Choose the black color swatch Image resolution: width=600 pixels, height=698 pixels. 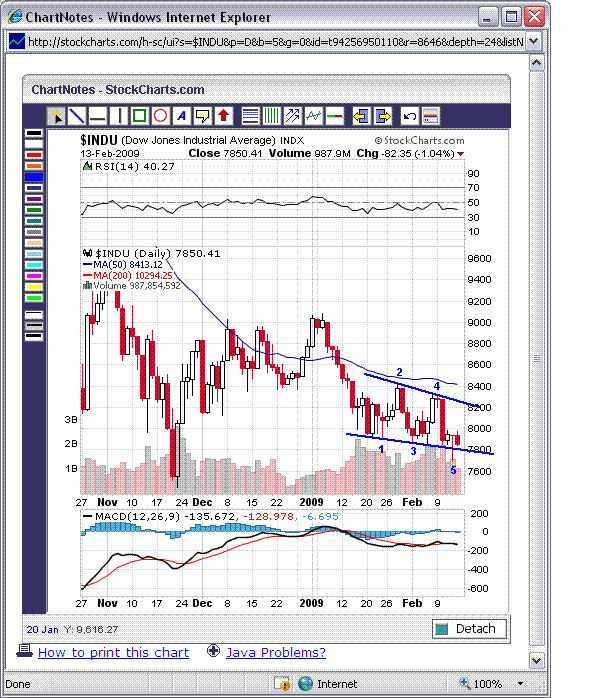34,133
